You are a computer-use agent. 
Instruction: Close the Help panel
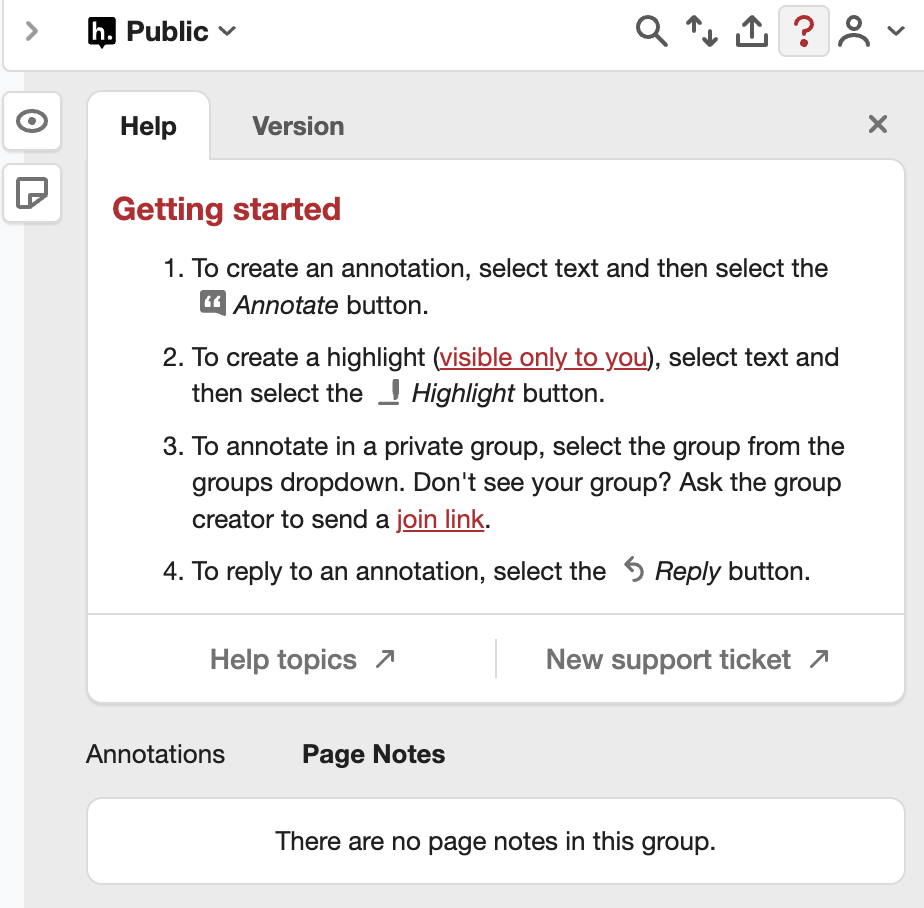[877, 124]
